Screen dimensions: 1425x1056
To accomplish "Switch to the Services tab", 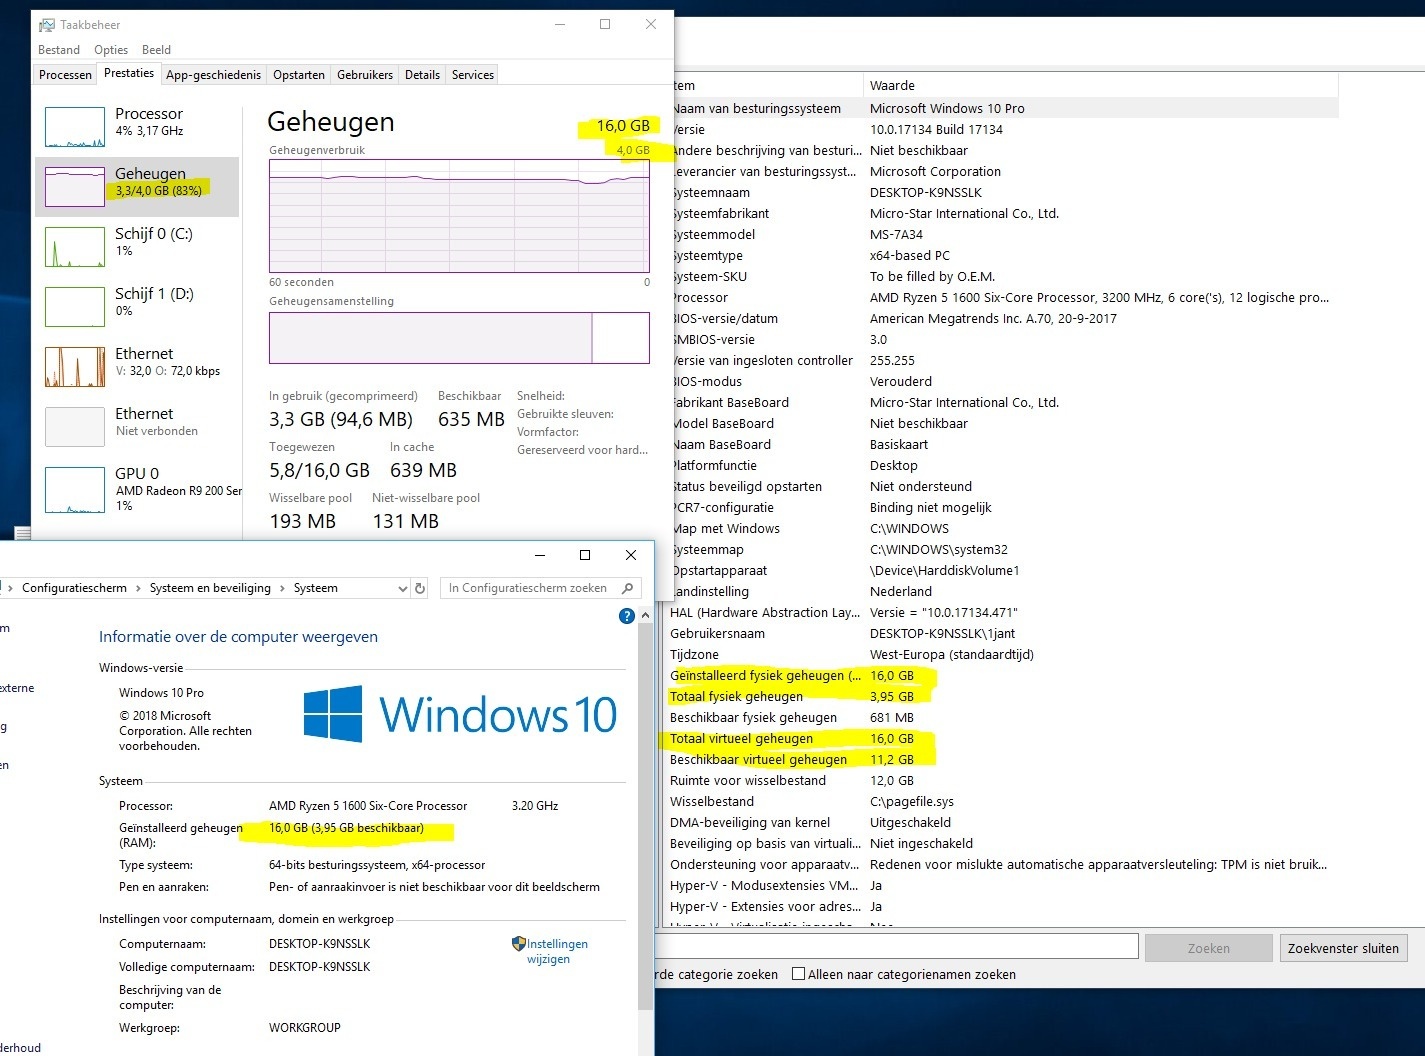I will pos(472,75).
